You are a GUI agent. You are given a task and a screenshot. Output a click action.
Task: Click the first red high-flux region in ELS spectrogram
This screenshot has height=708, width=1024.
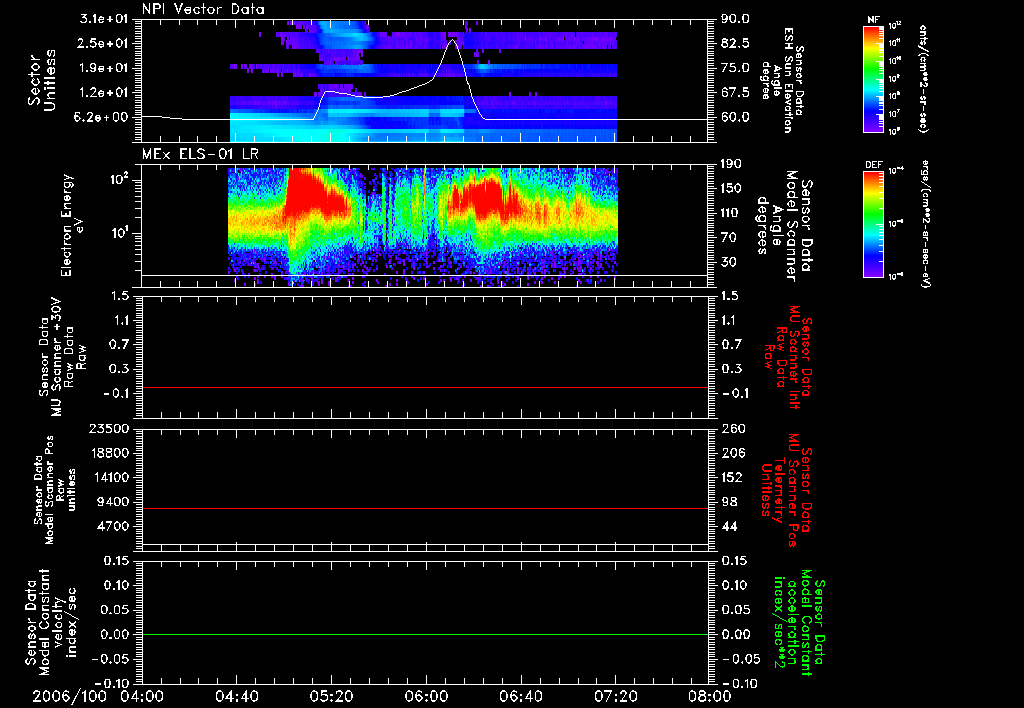[x=313, y=193]
